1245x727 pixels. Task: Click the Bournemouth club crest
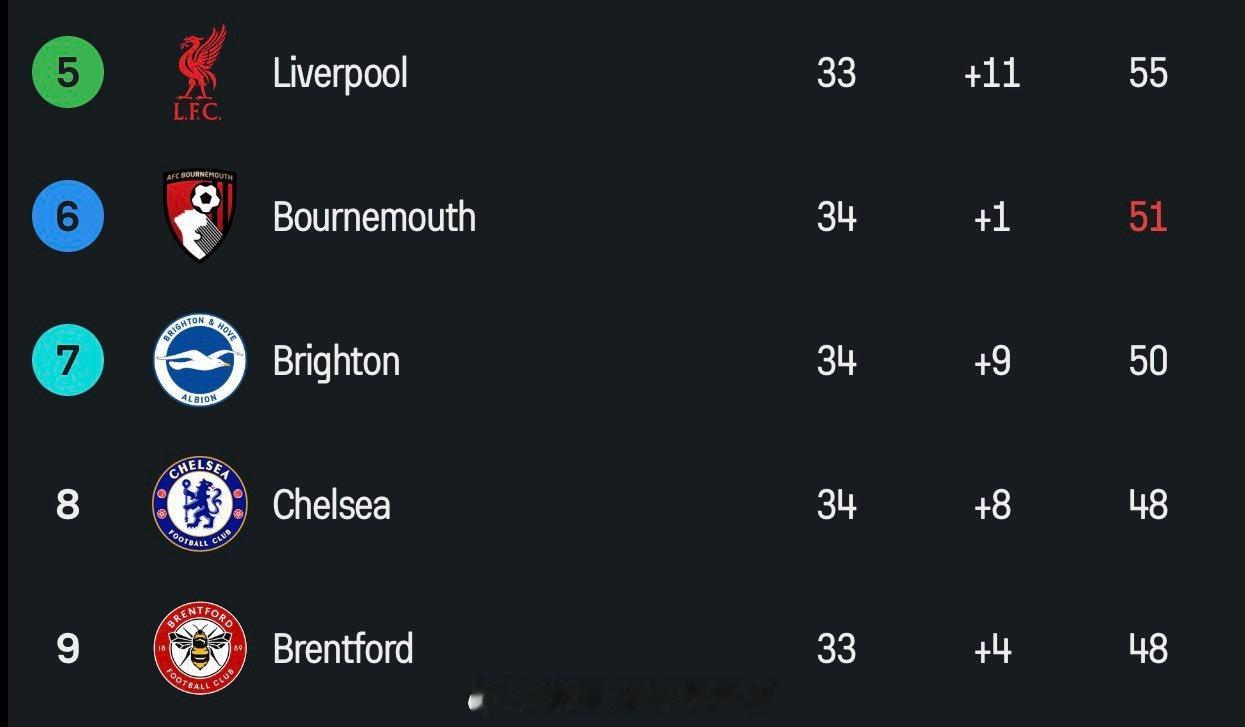[199, 216]
